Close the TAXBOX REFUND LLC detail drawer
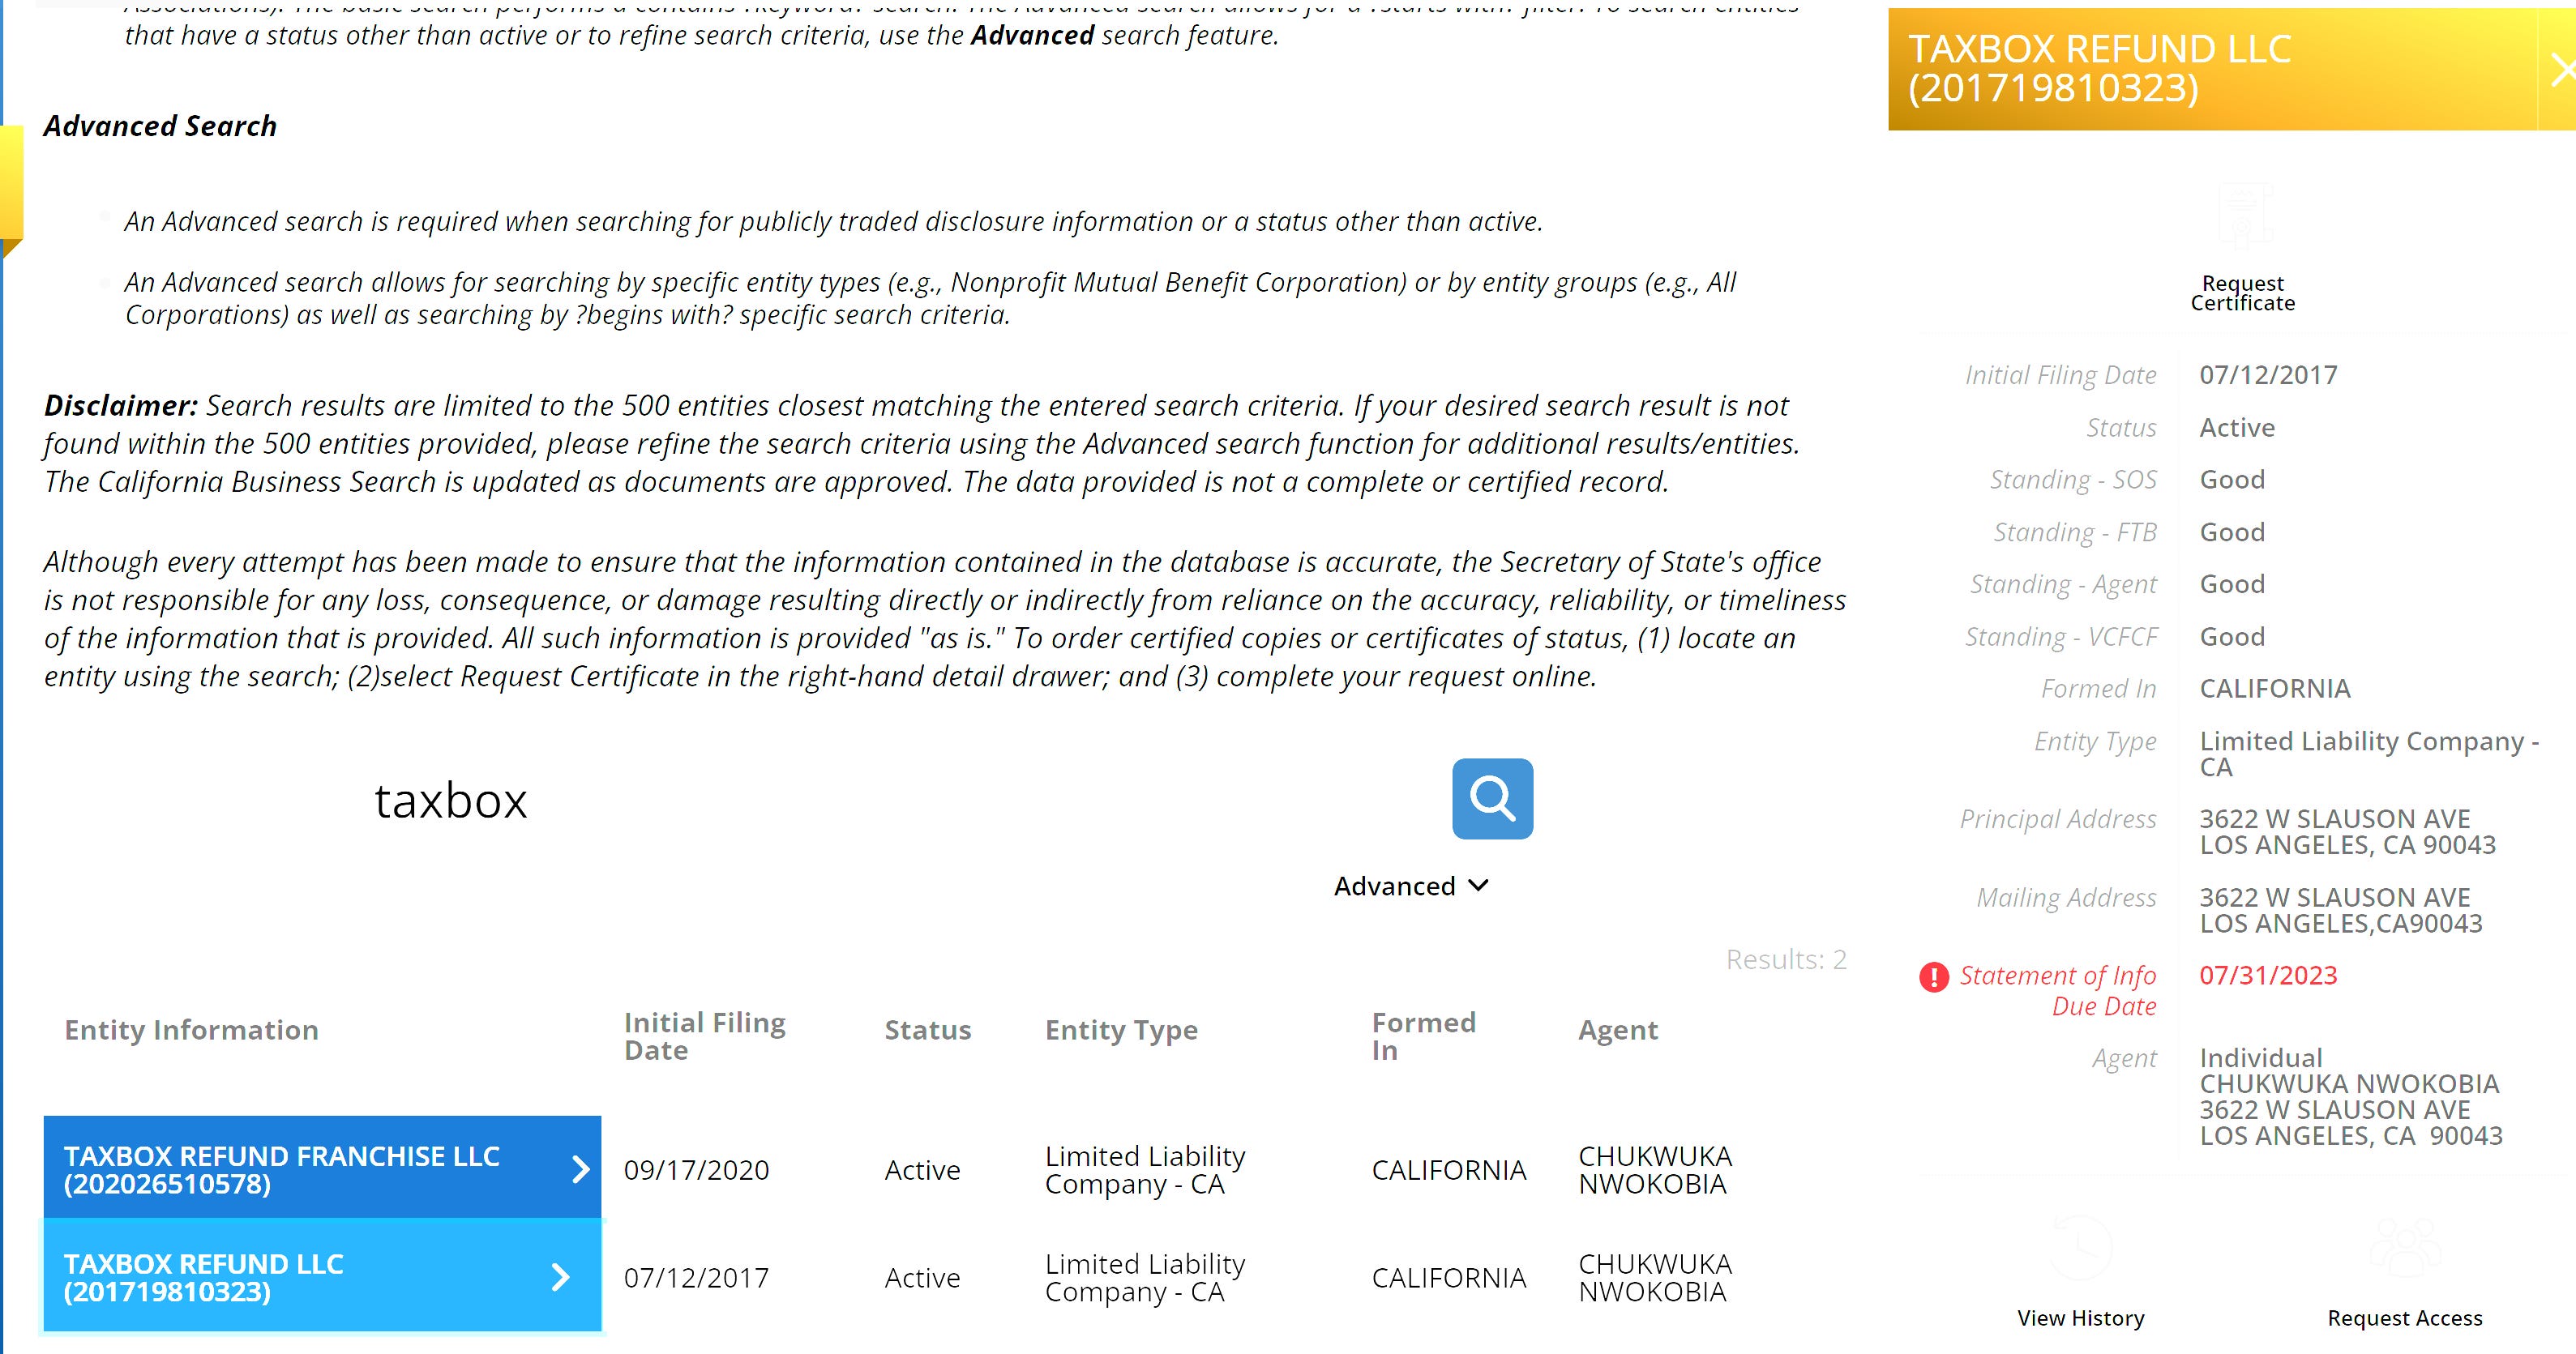2576x1354 pixels. tap(2560, 70)
